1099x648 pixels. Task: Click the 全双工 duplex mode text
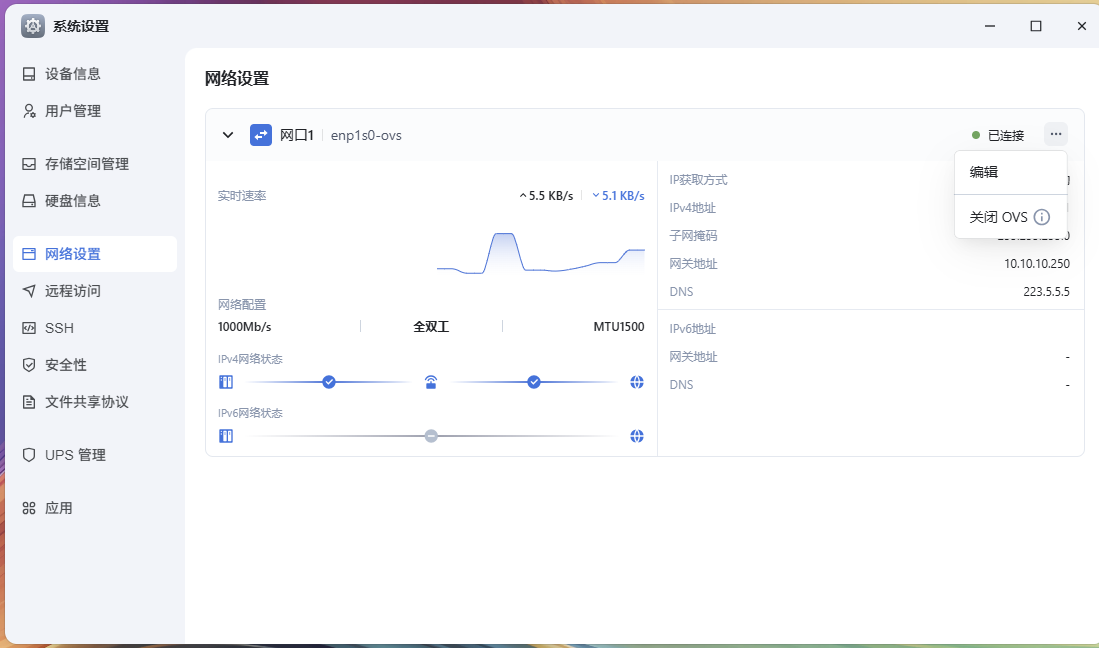click(431, 326)
